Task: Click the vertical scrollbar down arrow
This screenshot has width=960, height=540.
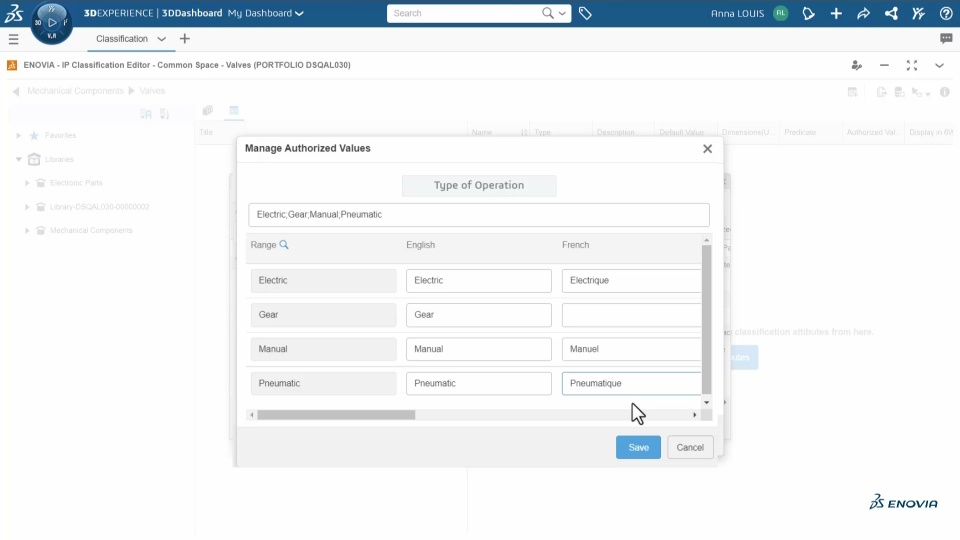Action: tap(707, 402)
